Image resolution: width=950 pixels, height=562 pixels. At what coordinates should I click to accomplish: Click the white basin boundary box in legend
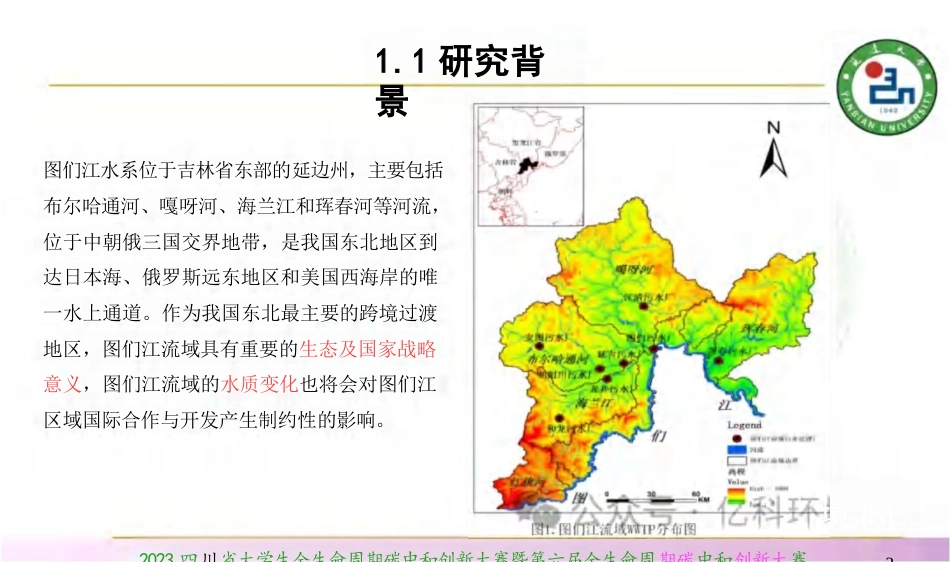736,461
